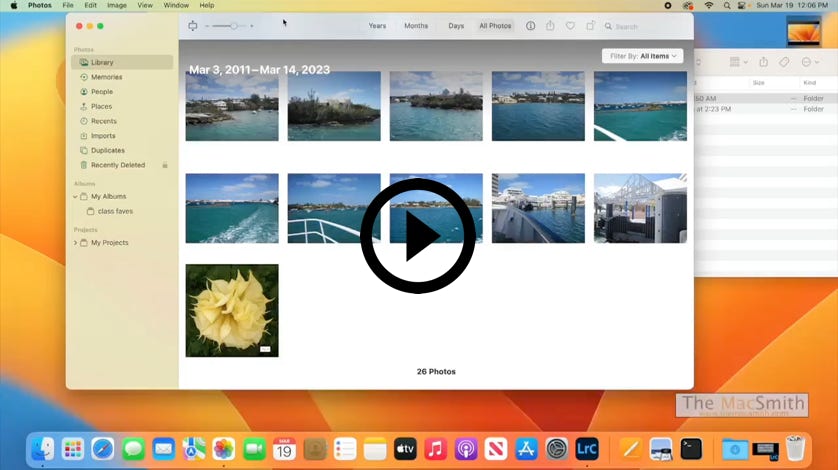This screenshot has width=838, height=470.
Task: Switch to the Years view
Action: (x=377, y=26)
